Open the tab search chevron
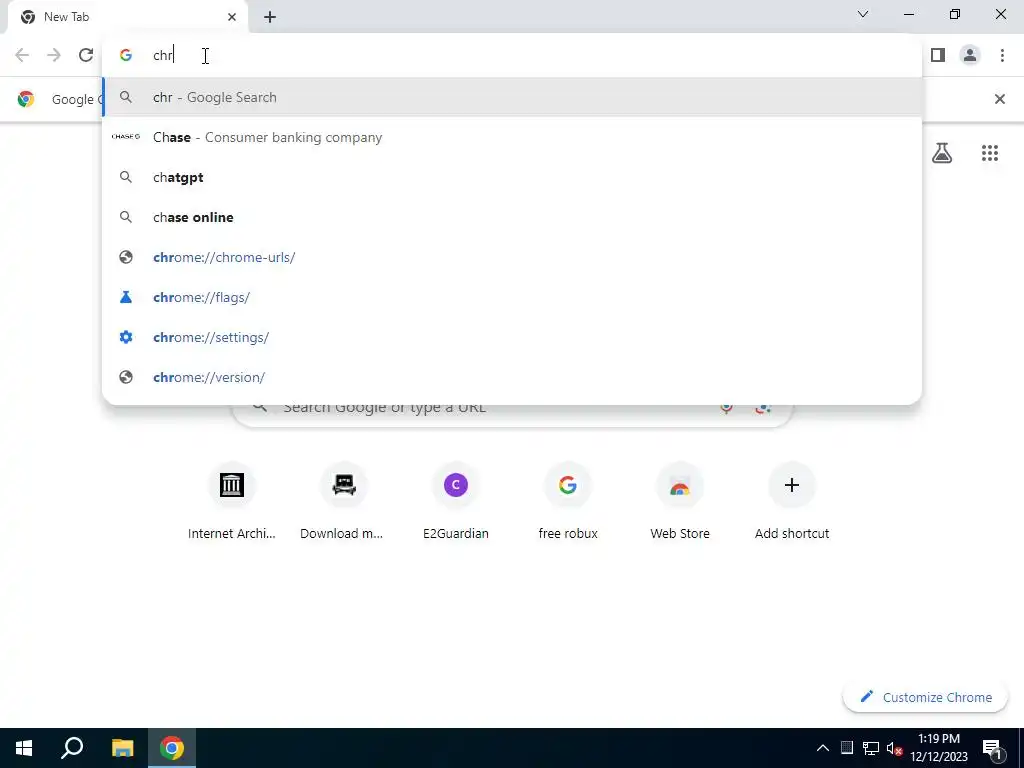Image resolution: width=1024 pixels, height=768 pixels. [x=863, y=14]
